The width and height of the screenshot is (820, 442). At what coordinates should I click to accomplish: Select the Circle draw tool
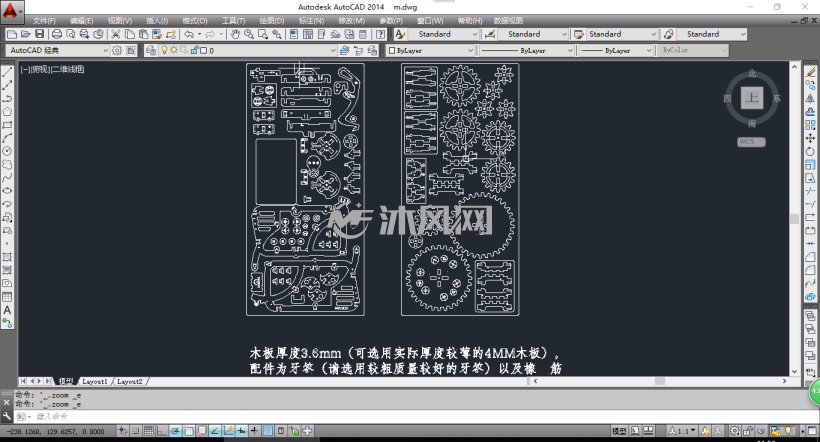pos(7,151)
